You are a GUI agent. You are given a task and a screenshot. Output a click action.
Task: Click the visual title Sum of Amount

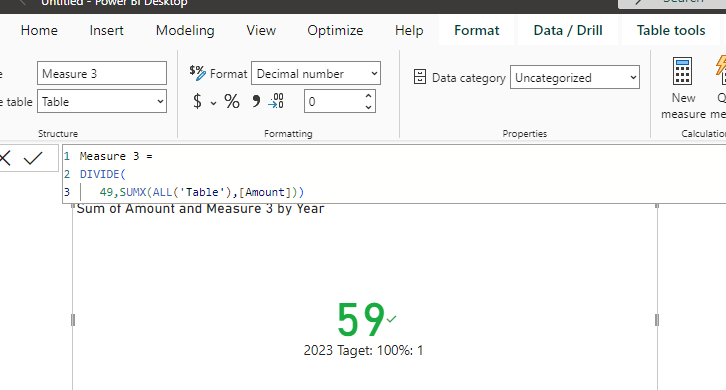pos(200,209)
